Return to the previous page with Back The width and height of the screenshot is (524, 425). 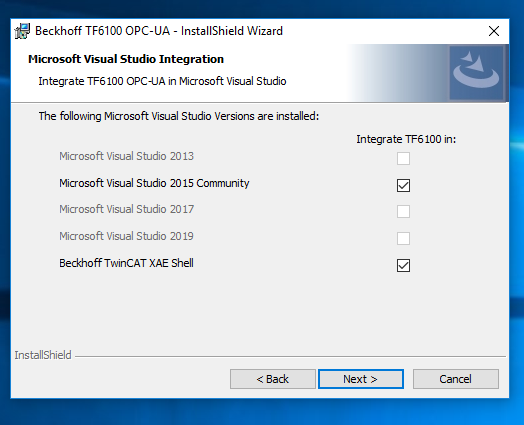[273, 379]
